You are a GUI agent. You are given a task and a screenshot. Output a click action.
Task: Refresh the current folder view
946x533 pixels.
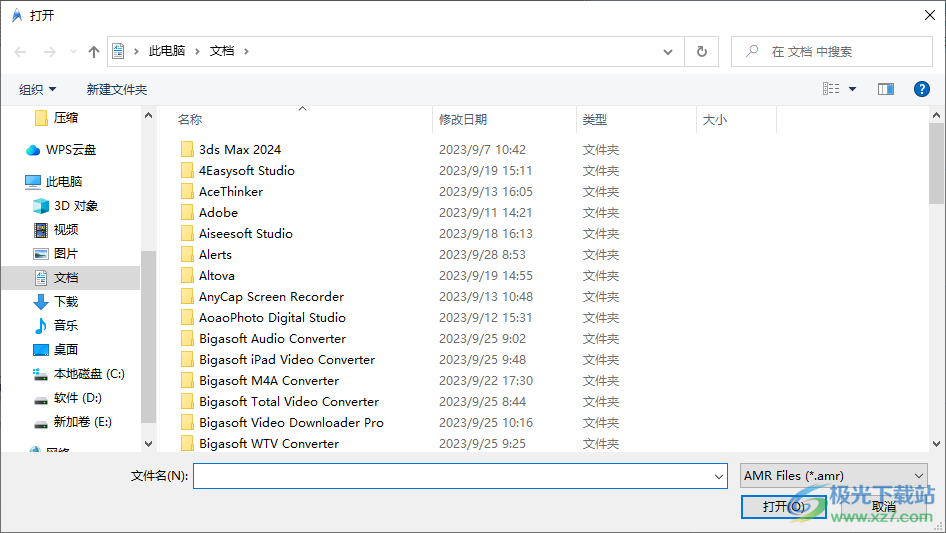click(702, 52)
